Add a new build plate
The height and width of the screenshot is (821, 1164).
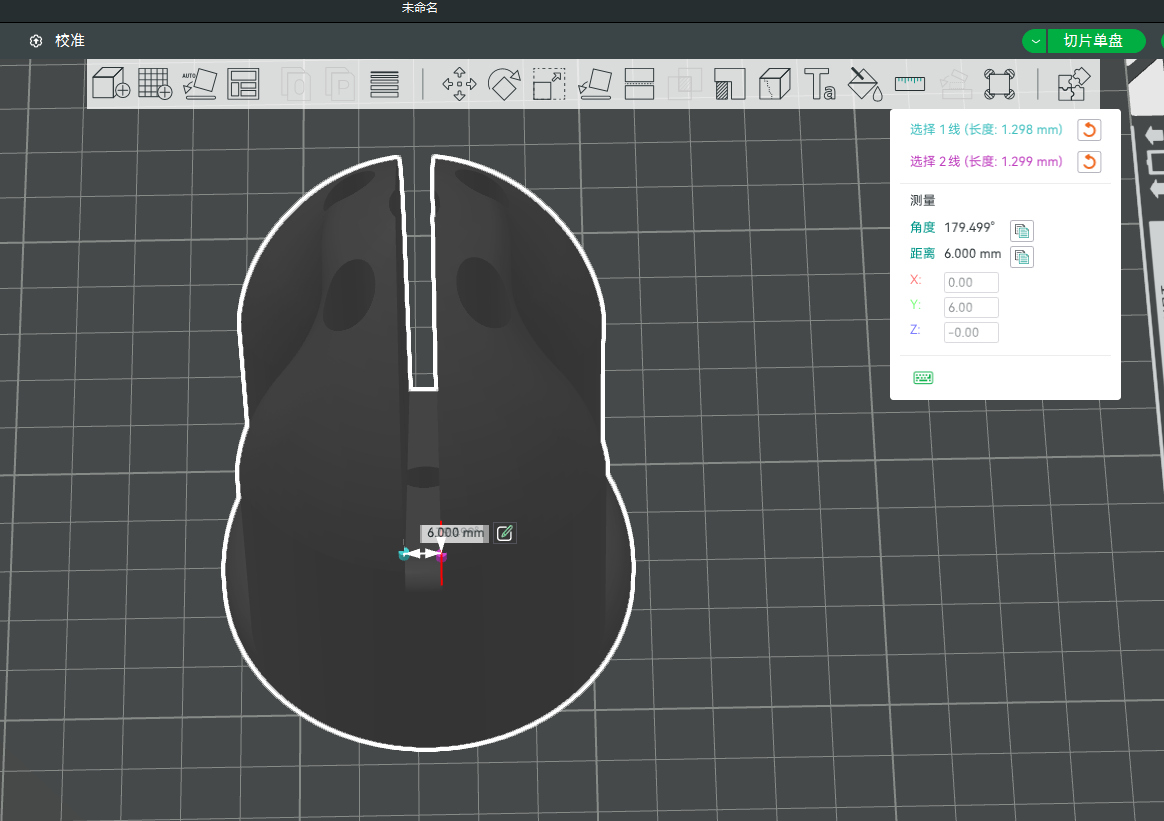[x=155, y=83]
